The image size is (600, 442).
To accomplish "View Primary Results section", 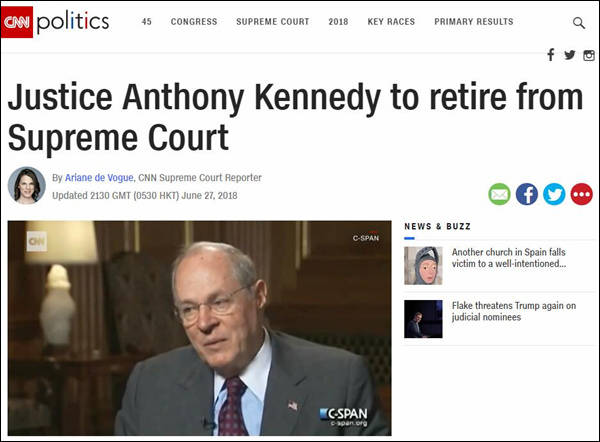I will click(x=474, y=22).
